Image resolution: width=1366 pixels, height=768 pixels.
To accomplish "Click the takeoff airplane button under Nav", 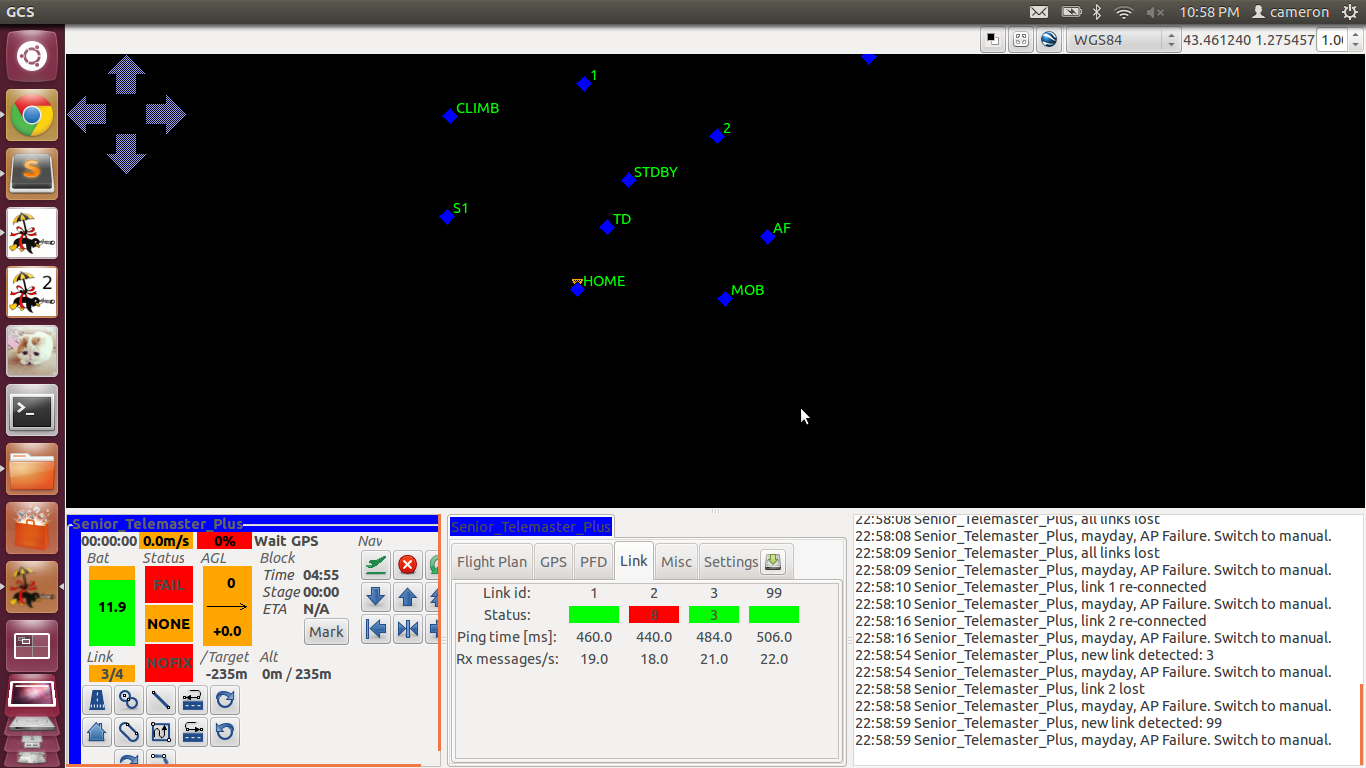I will (x=376, y=565).
